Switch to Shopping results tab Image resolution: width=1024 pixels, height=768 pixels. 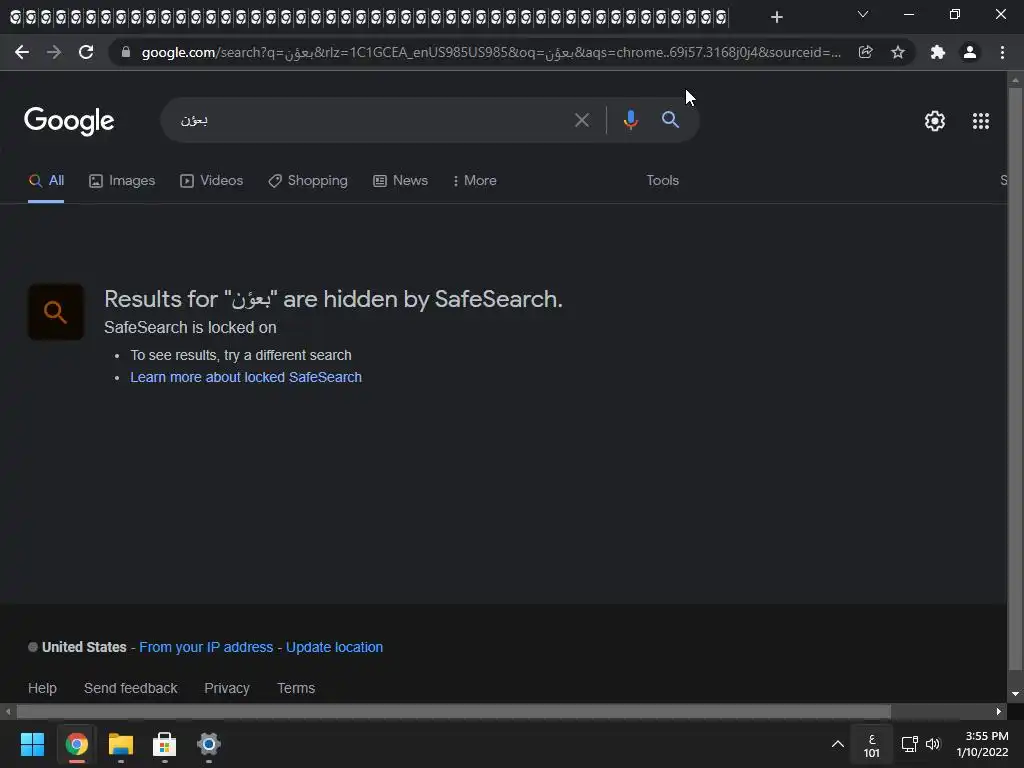tap(308, 181)
